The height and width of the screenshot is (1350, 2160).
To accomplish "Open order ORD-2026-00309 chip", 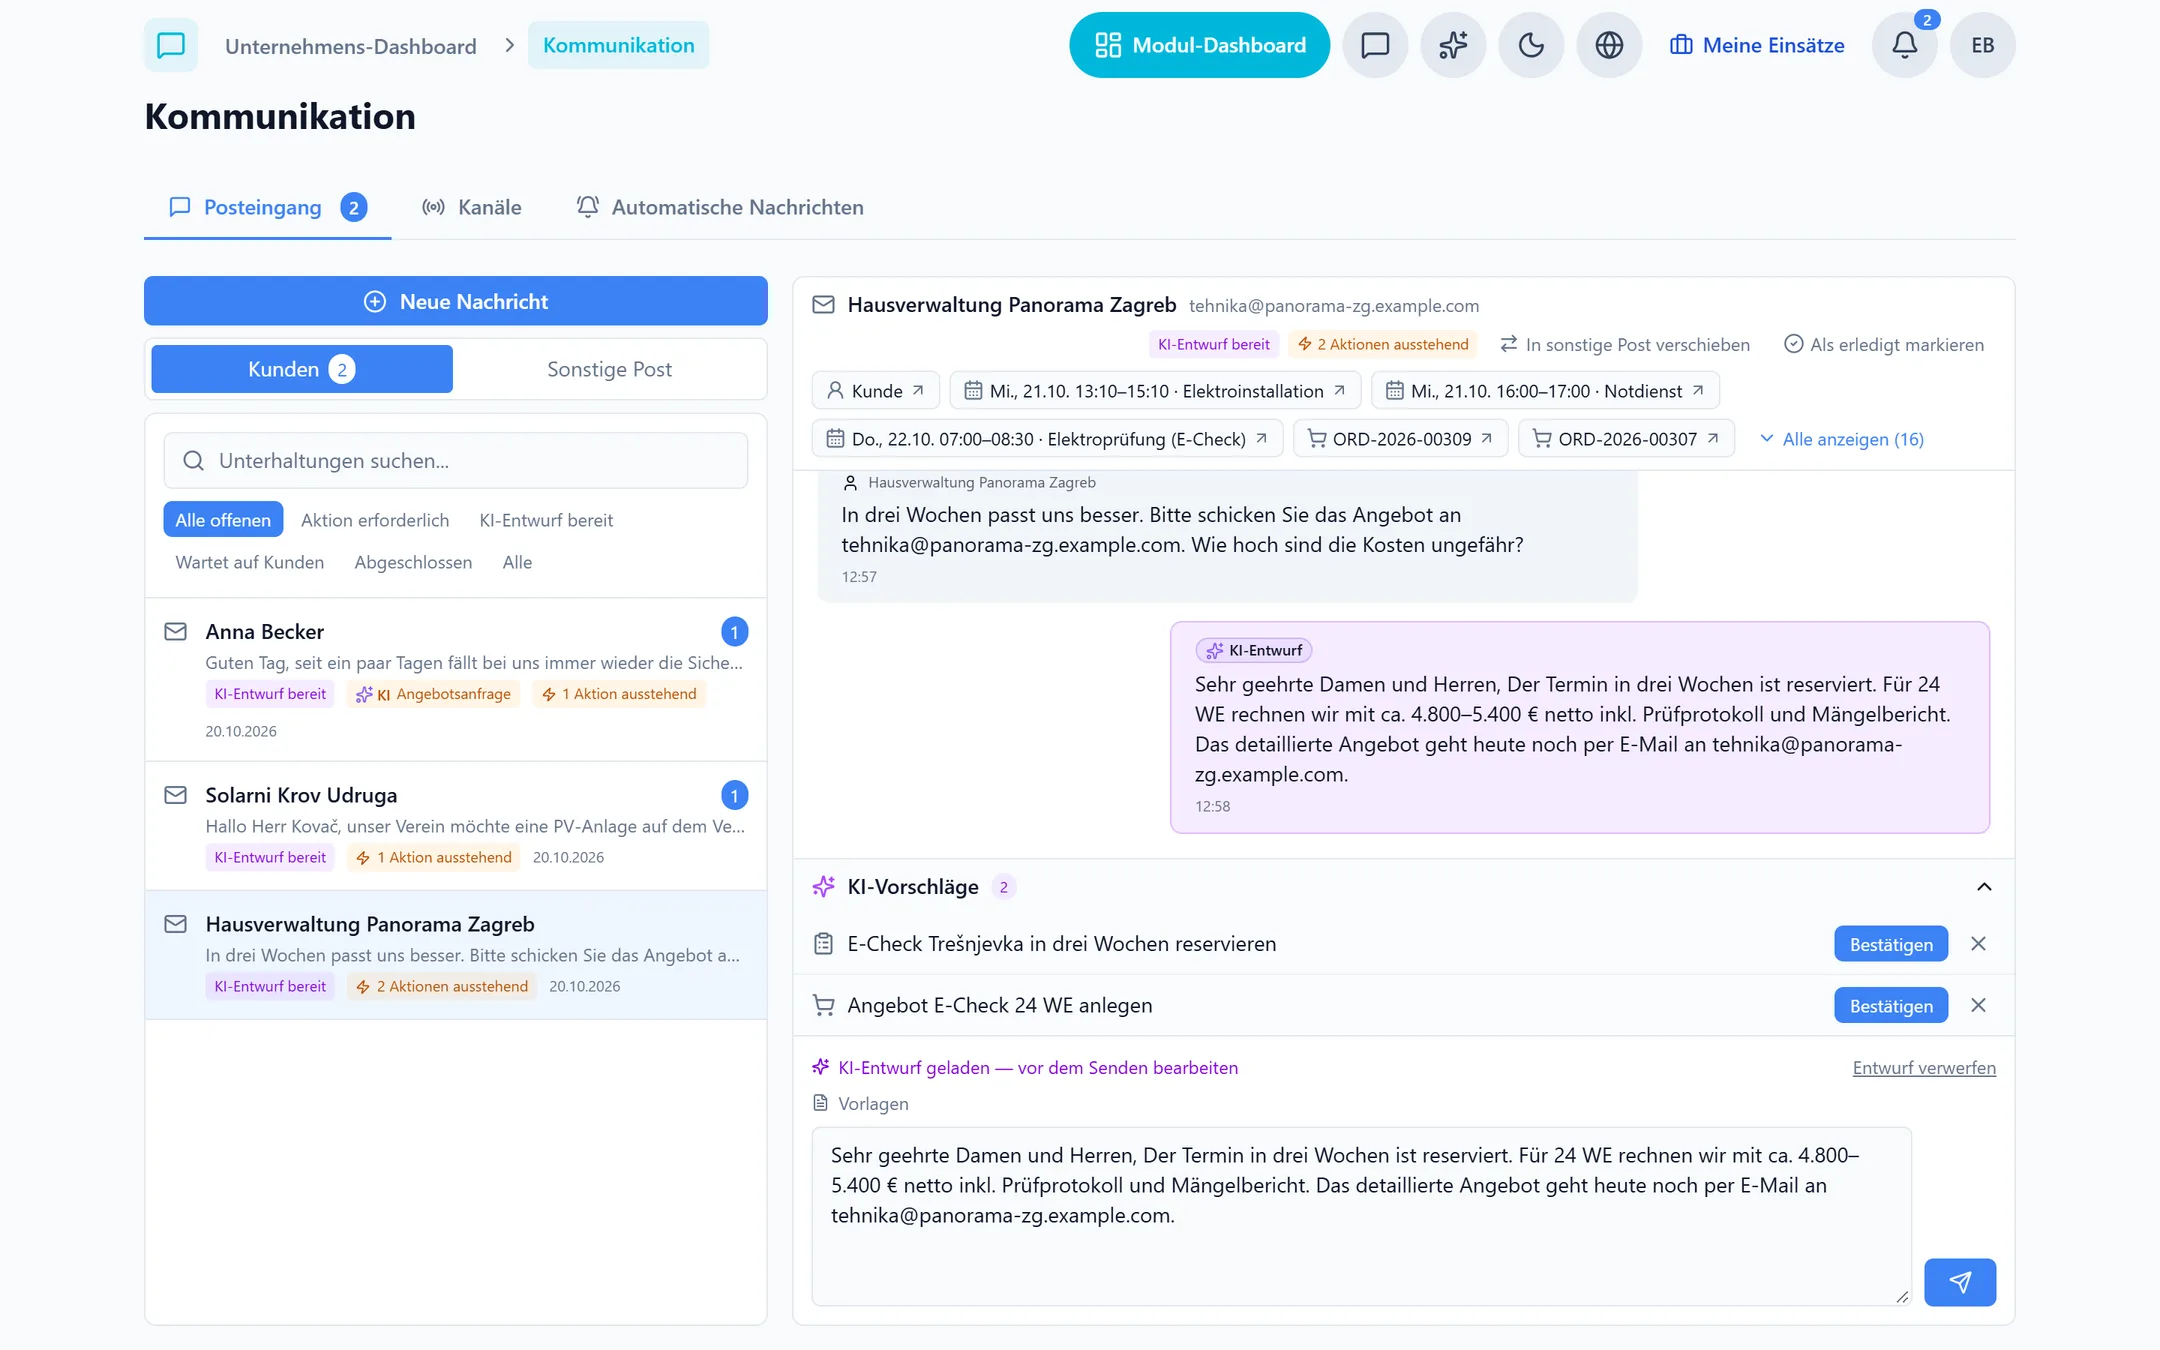I will pyautogui.click(x=1400, y=439).
